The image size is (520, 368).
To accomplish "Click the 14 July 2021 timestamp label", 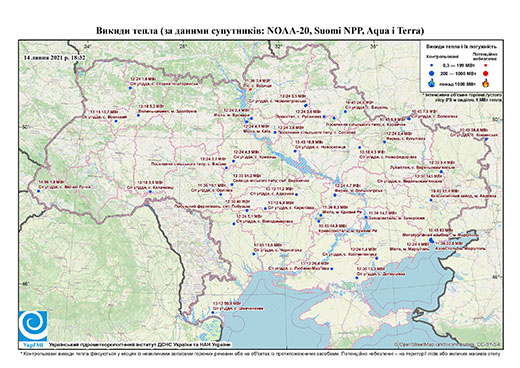I will 54,57.
